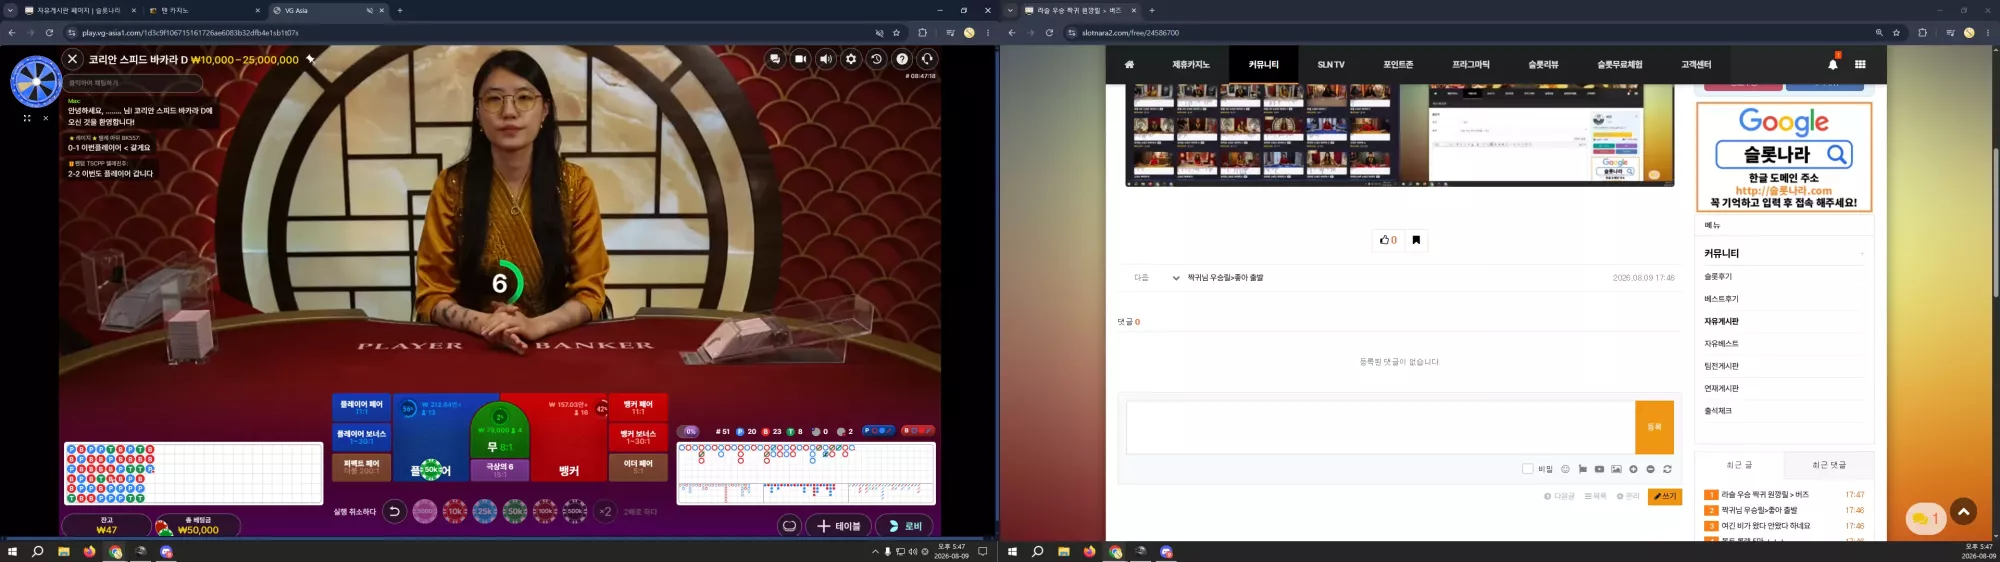This screenshot has height=562, width=2000.
Task: Expand the 다음 next-post chevron
Action: [1175, 278]
